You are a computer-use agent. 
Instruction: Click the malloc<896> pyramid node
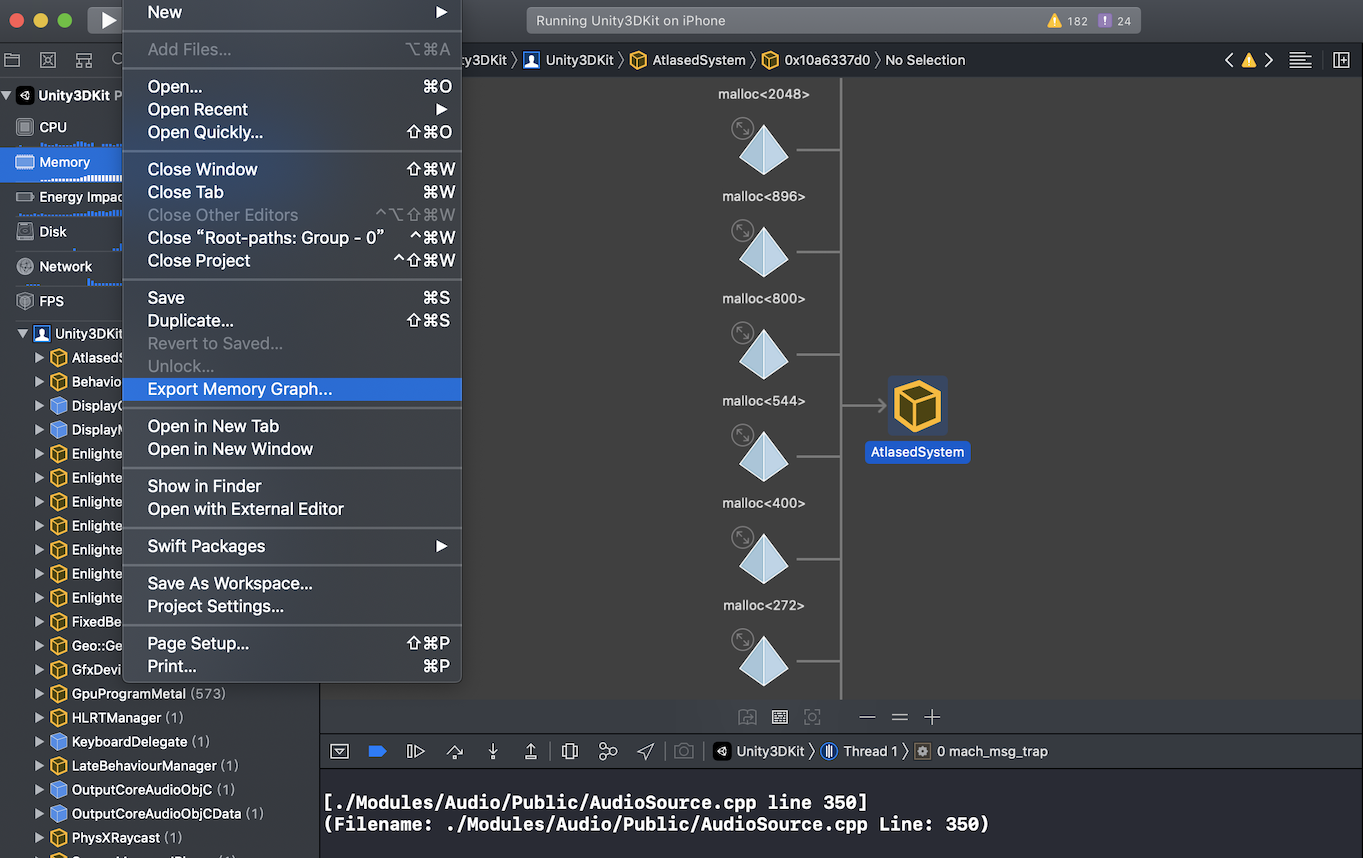(x=764, y=252)
